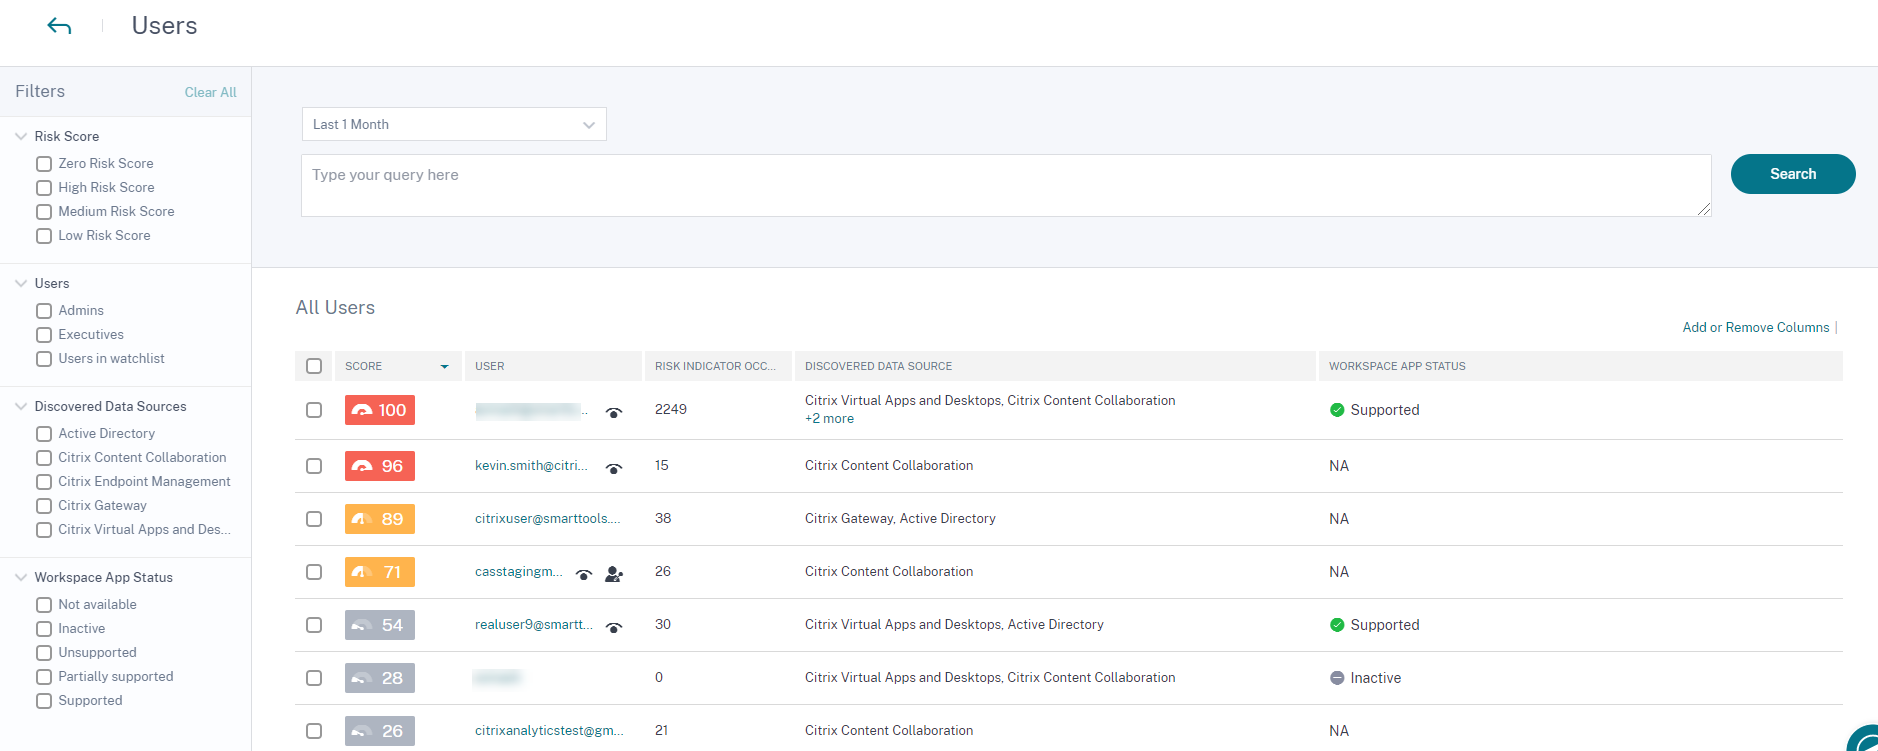The width and height of the screenshot is (1878, 751).
Task: Check Inactive workspace app status filter
Action: [x=44, y=629]
